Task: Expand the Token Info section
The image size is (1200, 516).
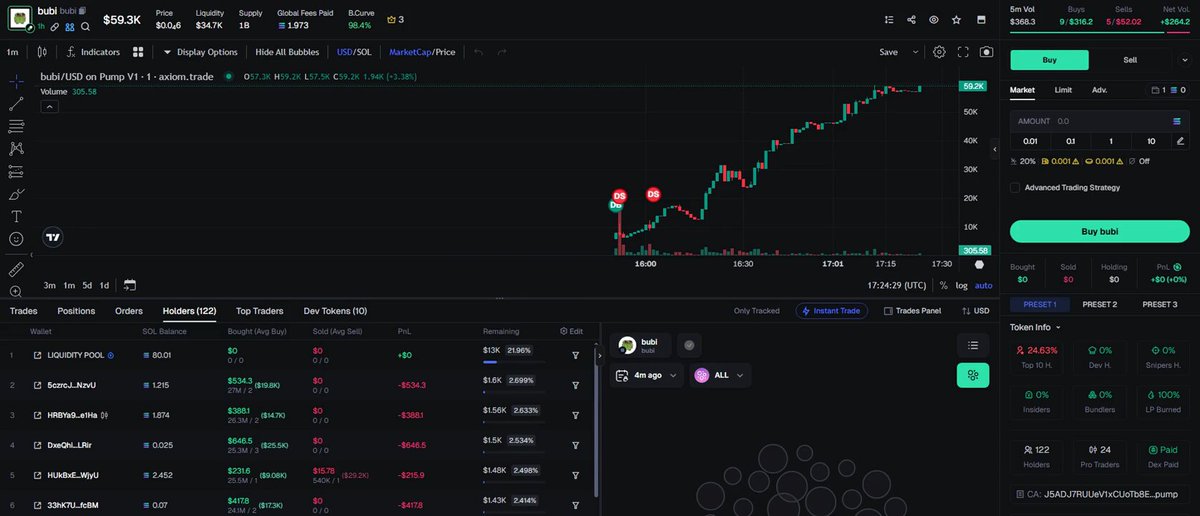Action: [1035, 327]
